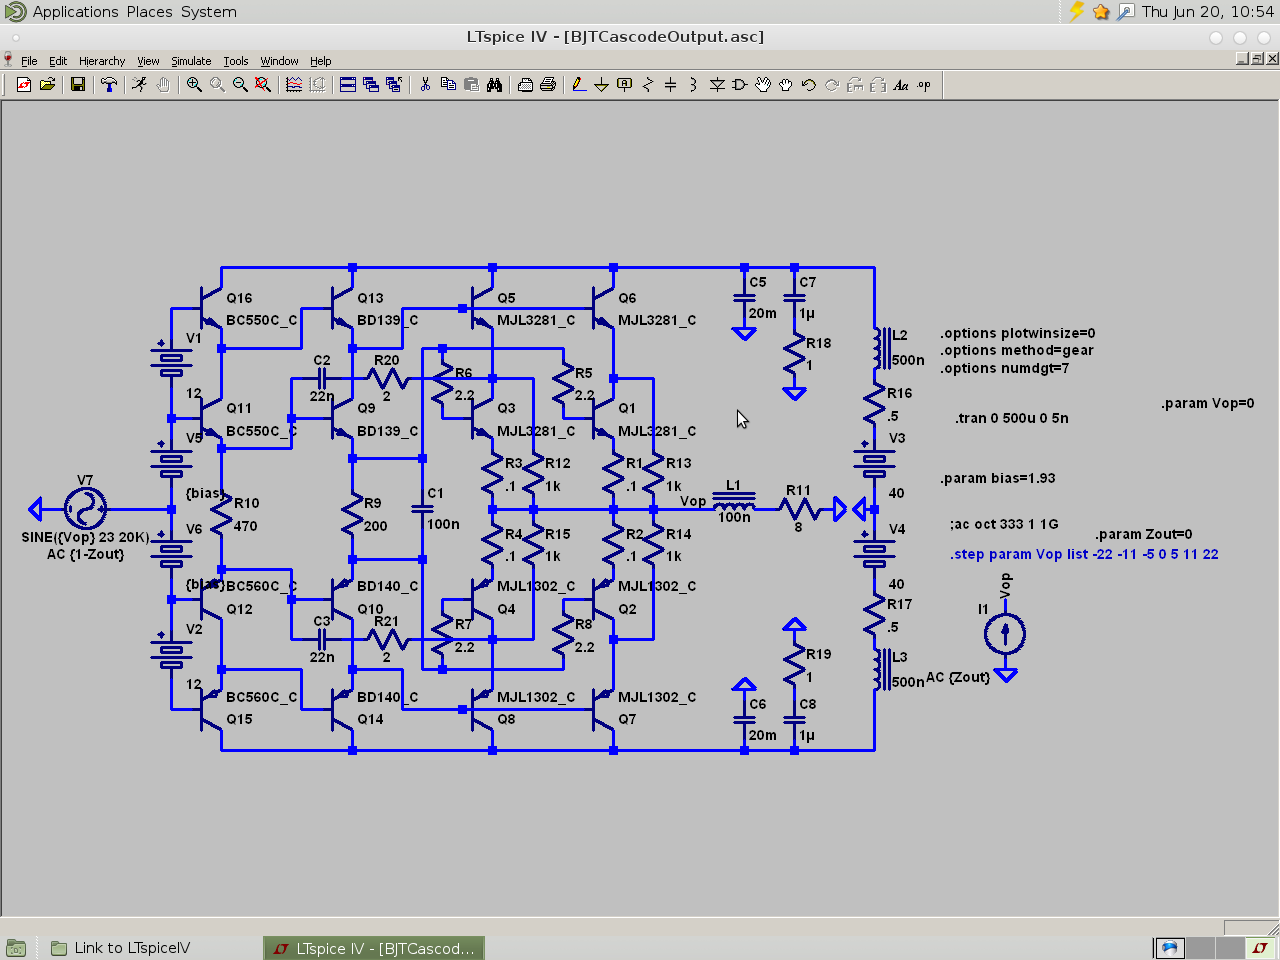Place a Ground symbol tool
This screenshot has height=960, width=1280.
(602, 85)
